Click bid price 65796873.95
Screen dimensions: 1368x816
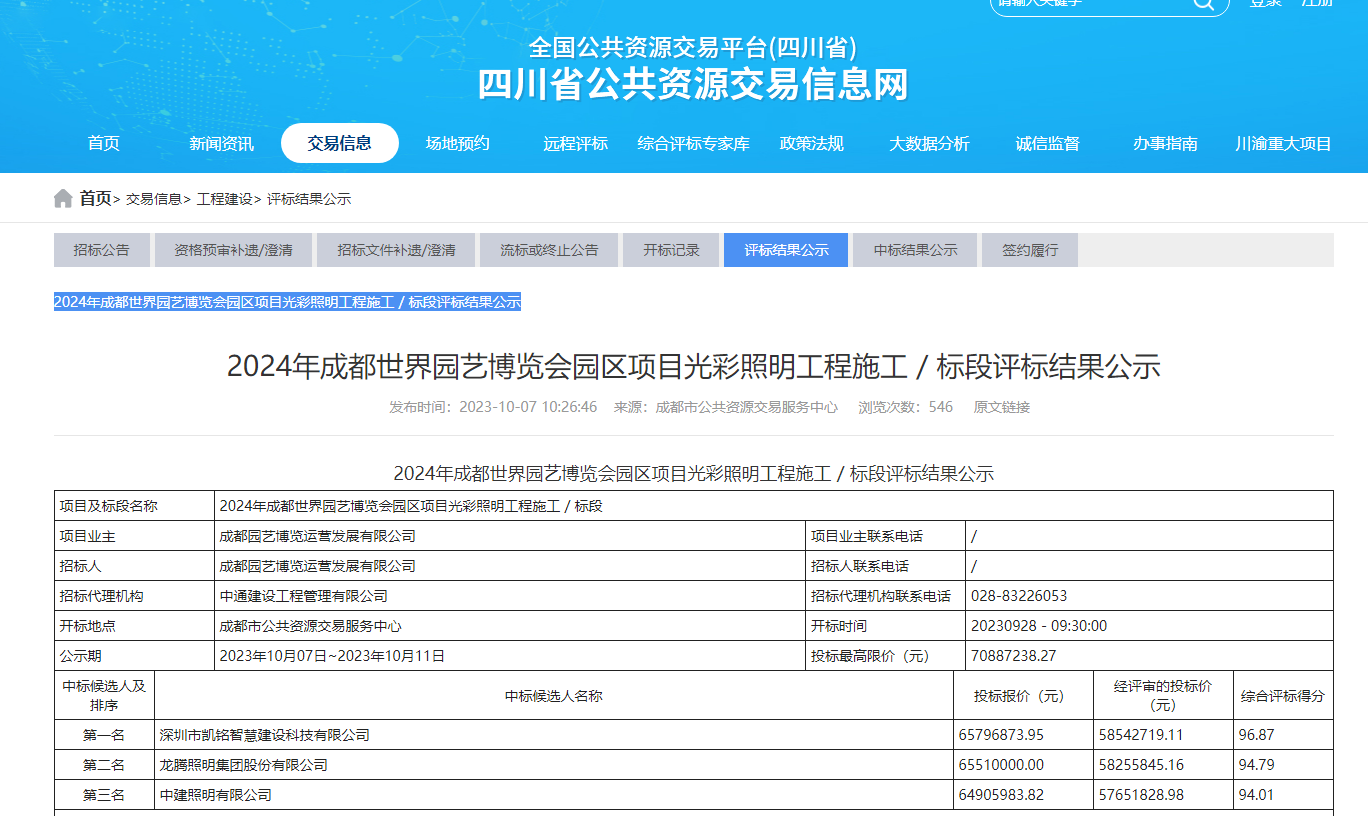[1001, 735]
